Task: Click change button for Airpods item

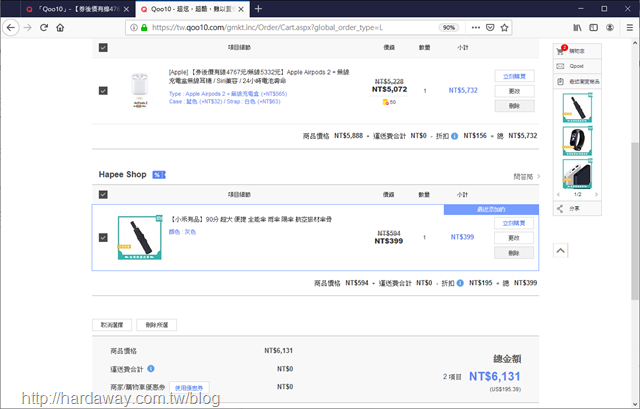Action: click(x=514, y=91)
